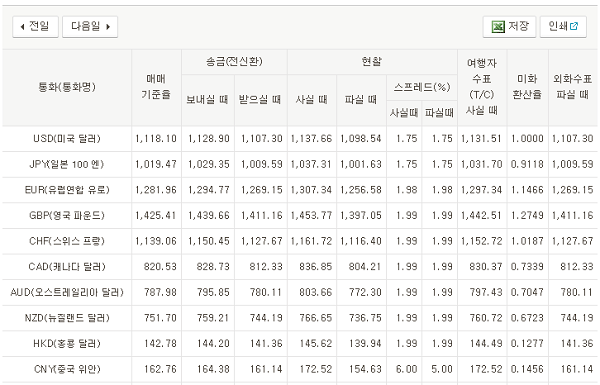Click the 송금(전신환) header
This screenshot has width=600, height=385.
pyautogui.click(x=234, y=62)
